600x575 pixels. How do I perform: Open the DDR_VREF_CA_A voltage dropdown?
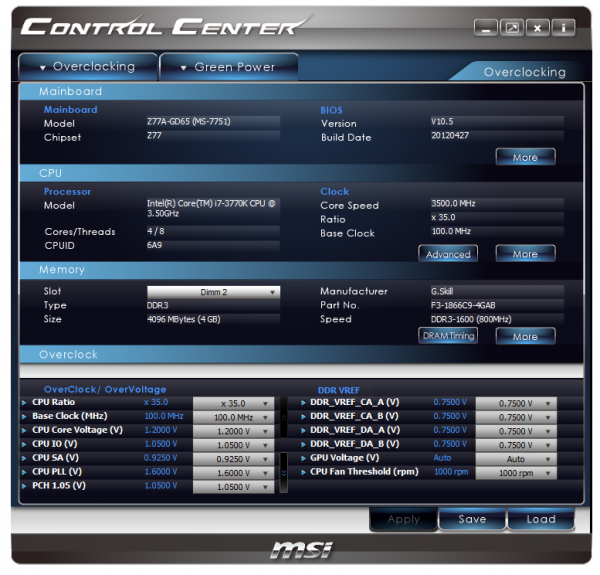point(516,404)
